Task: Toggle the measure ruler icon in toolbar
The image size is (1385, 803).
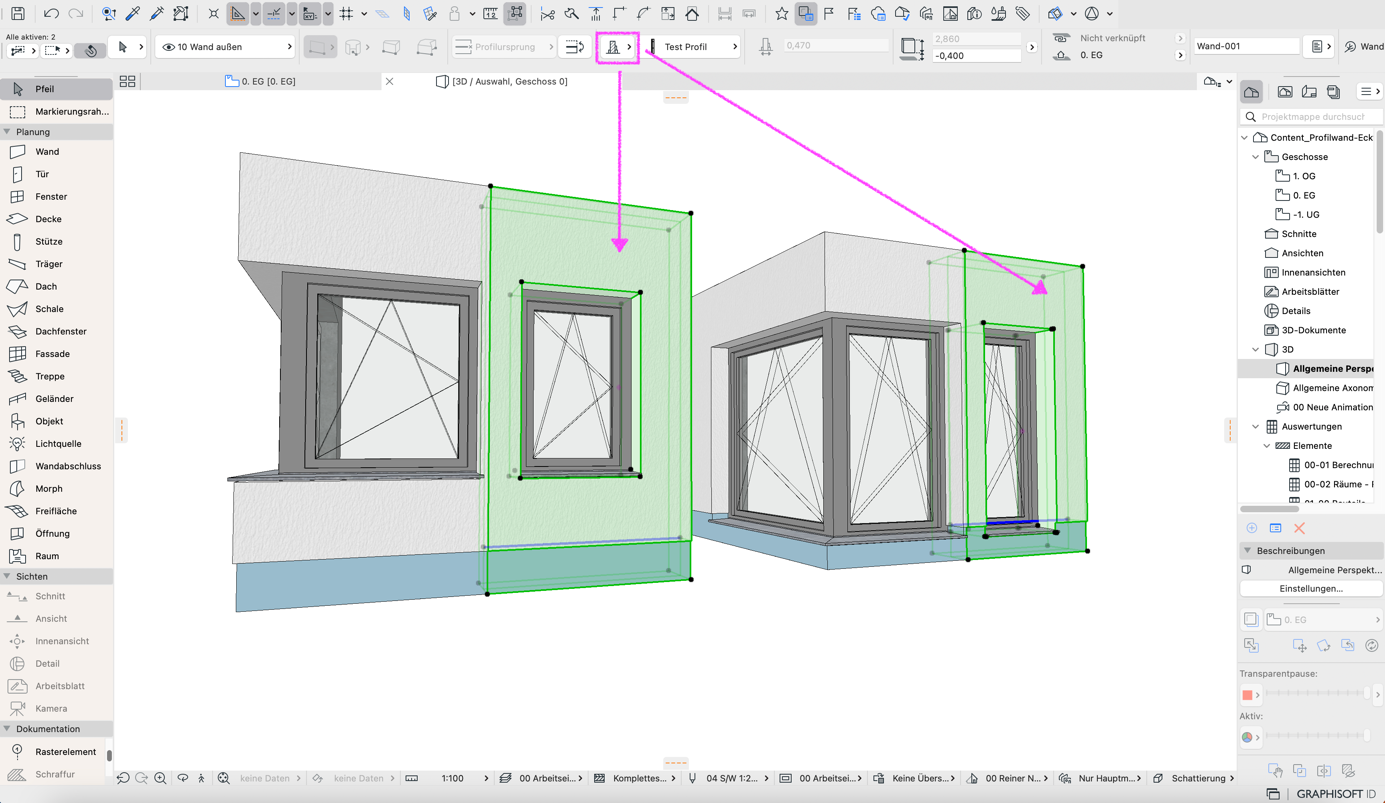Action: coord(490,14)
